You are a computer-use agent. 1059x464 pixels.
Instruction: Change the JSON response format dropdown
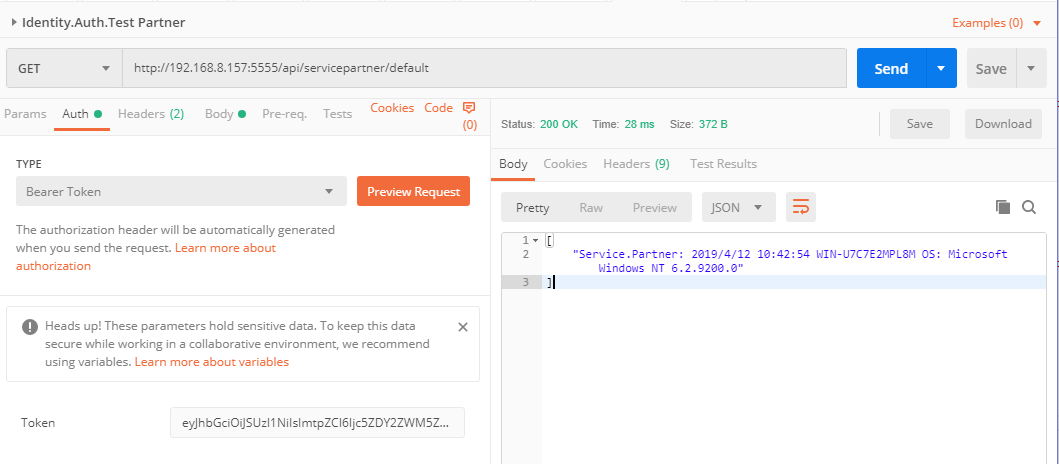pyautogui.click(x=739, y=207)
